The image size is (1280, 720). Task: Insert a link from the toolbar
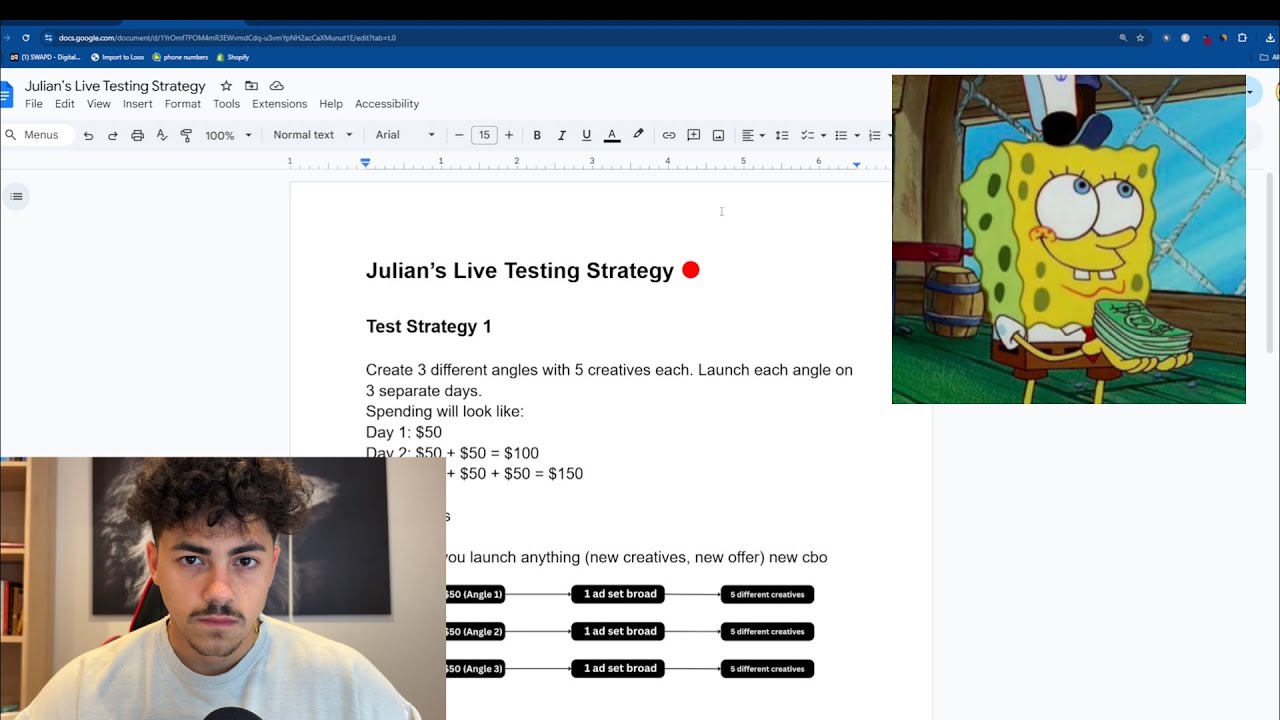coord(669,135)
